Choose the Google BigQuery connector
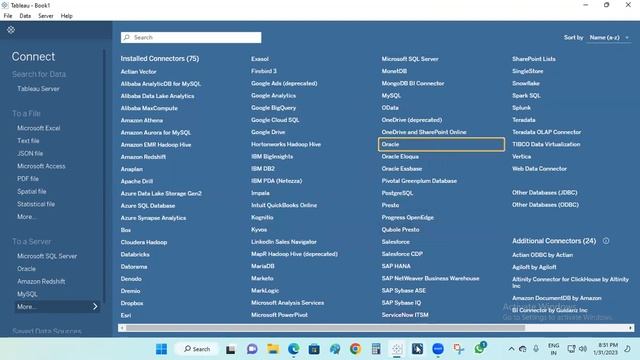The width and height of the screenshot is (640, 360). 273,108
